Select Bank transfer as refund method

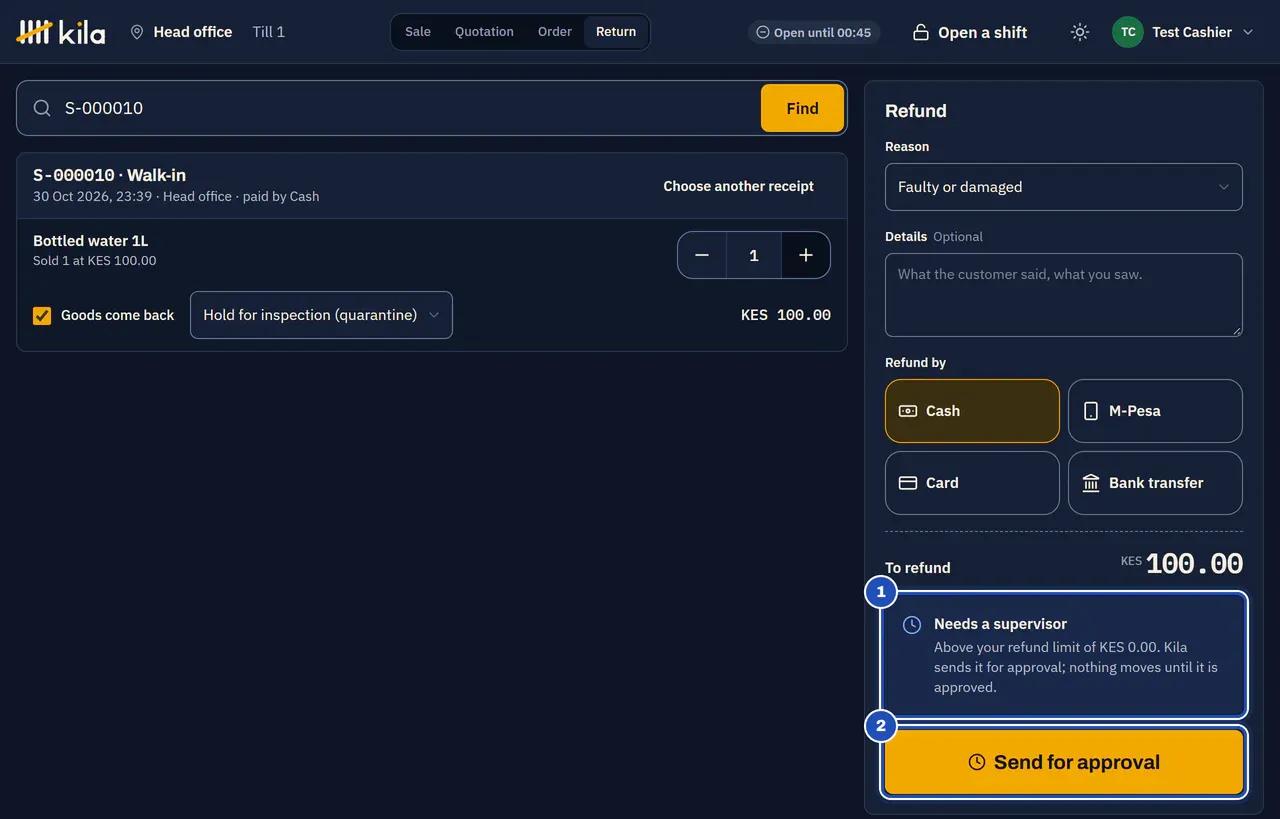click(x=1155, y=483)
